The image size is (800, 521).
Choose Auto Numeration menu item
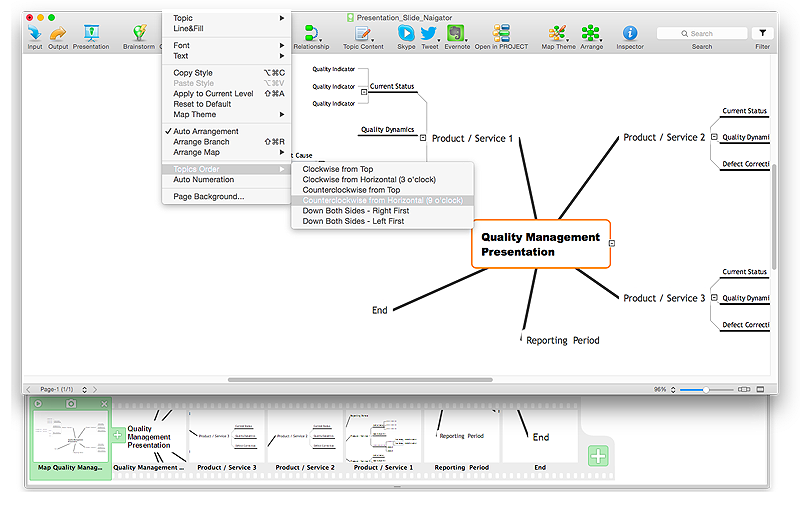(227, 179)
